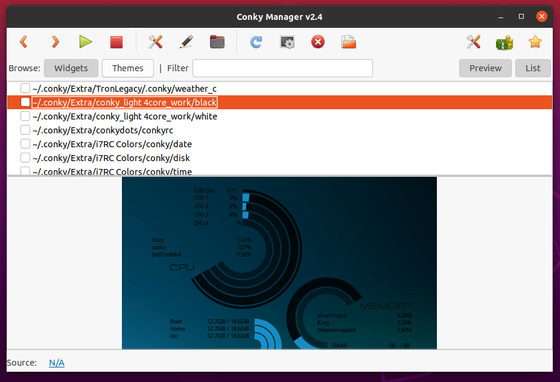
Task: Click the donate money icon
Action: (x=504, y=42)
